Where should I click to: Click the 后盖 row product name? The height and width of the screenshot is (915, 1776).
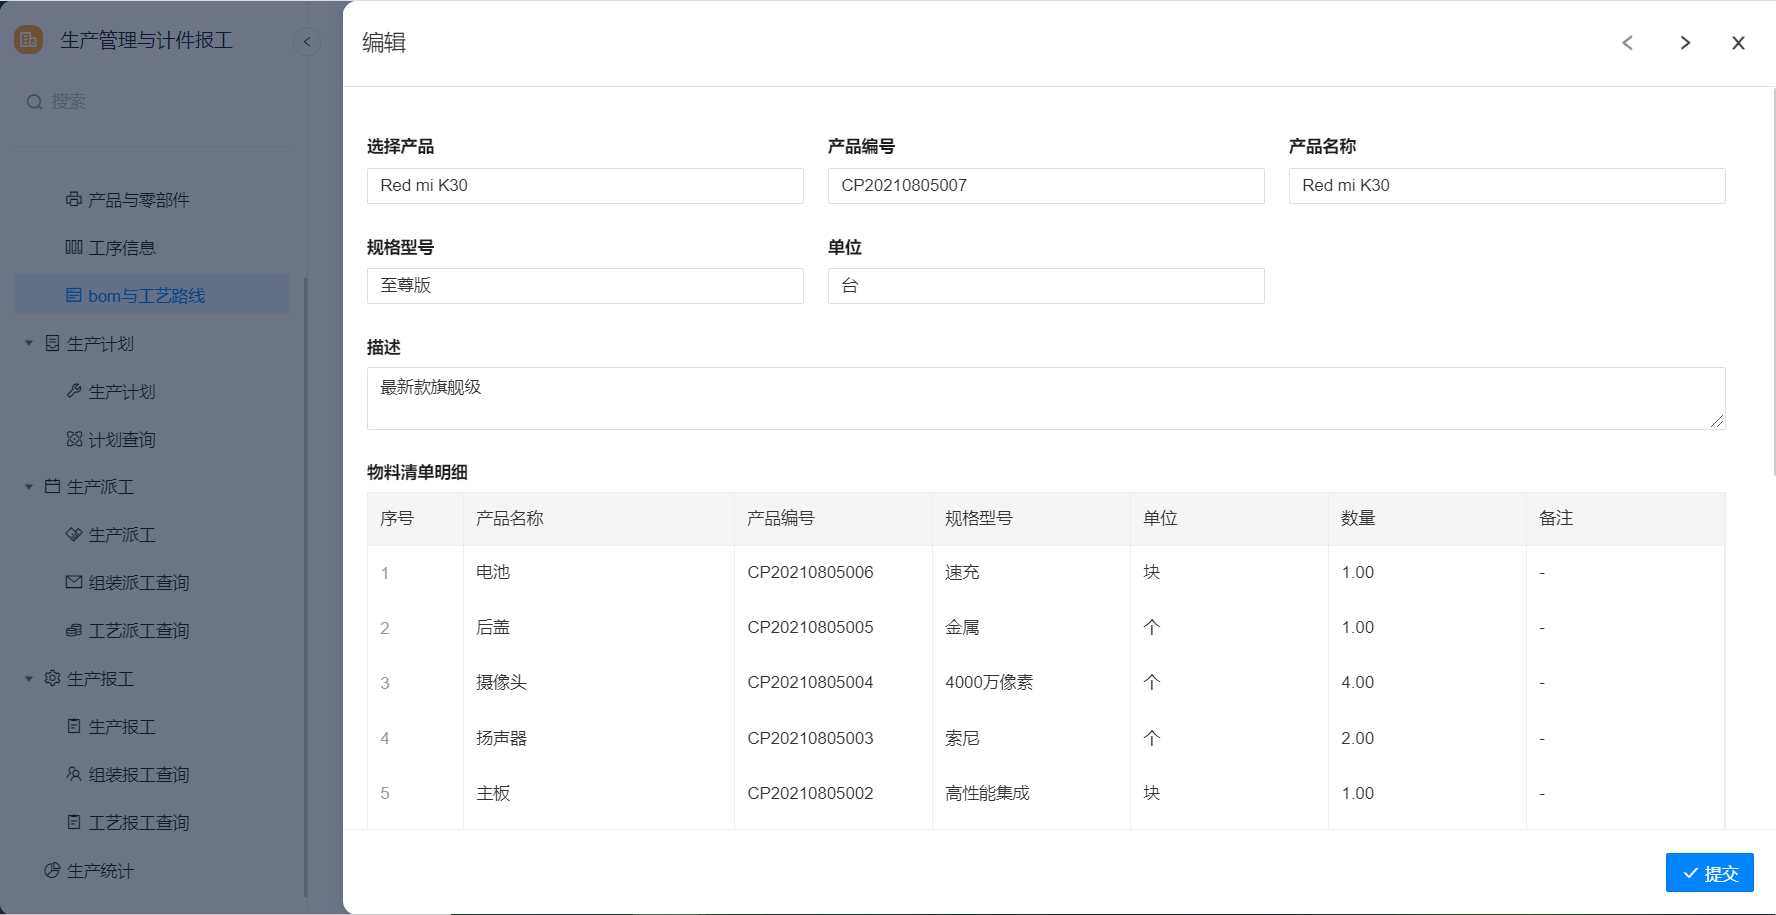[493, 627]
